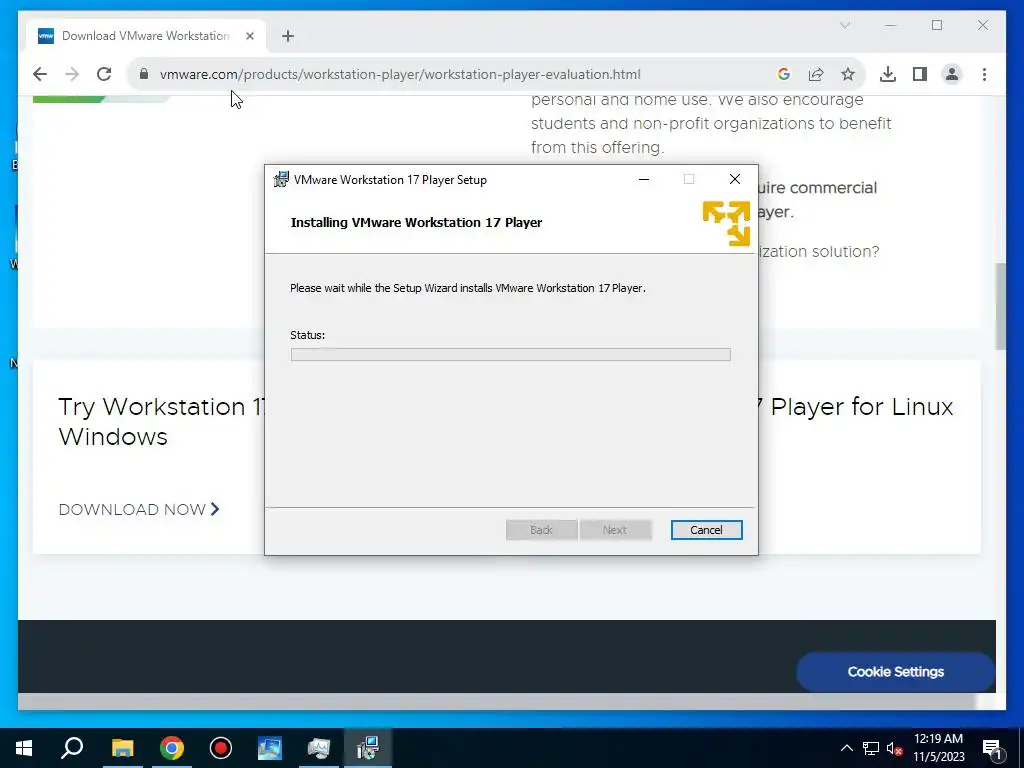The image size is (1024, 768).
Task: Minimize the VMware Player Setup dialog
Action: point(644,179)
